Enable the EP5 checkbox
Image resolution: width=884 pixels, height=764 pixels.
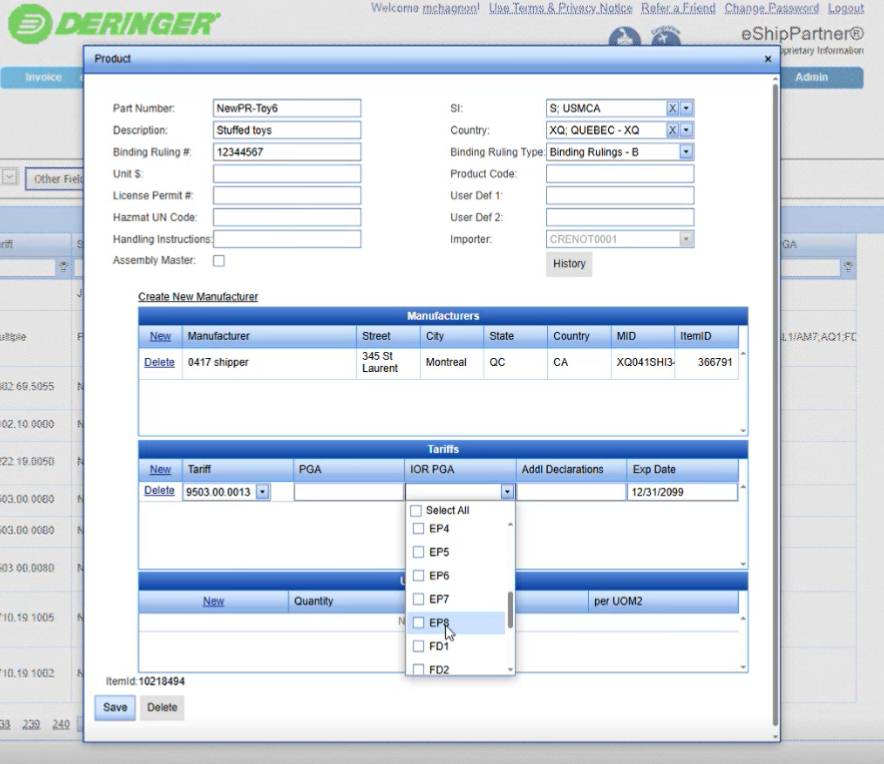[x=419, y=552]
